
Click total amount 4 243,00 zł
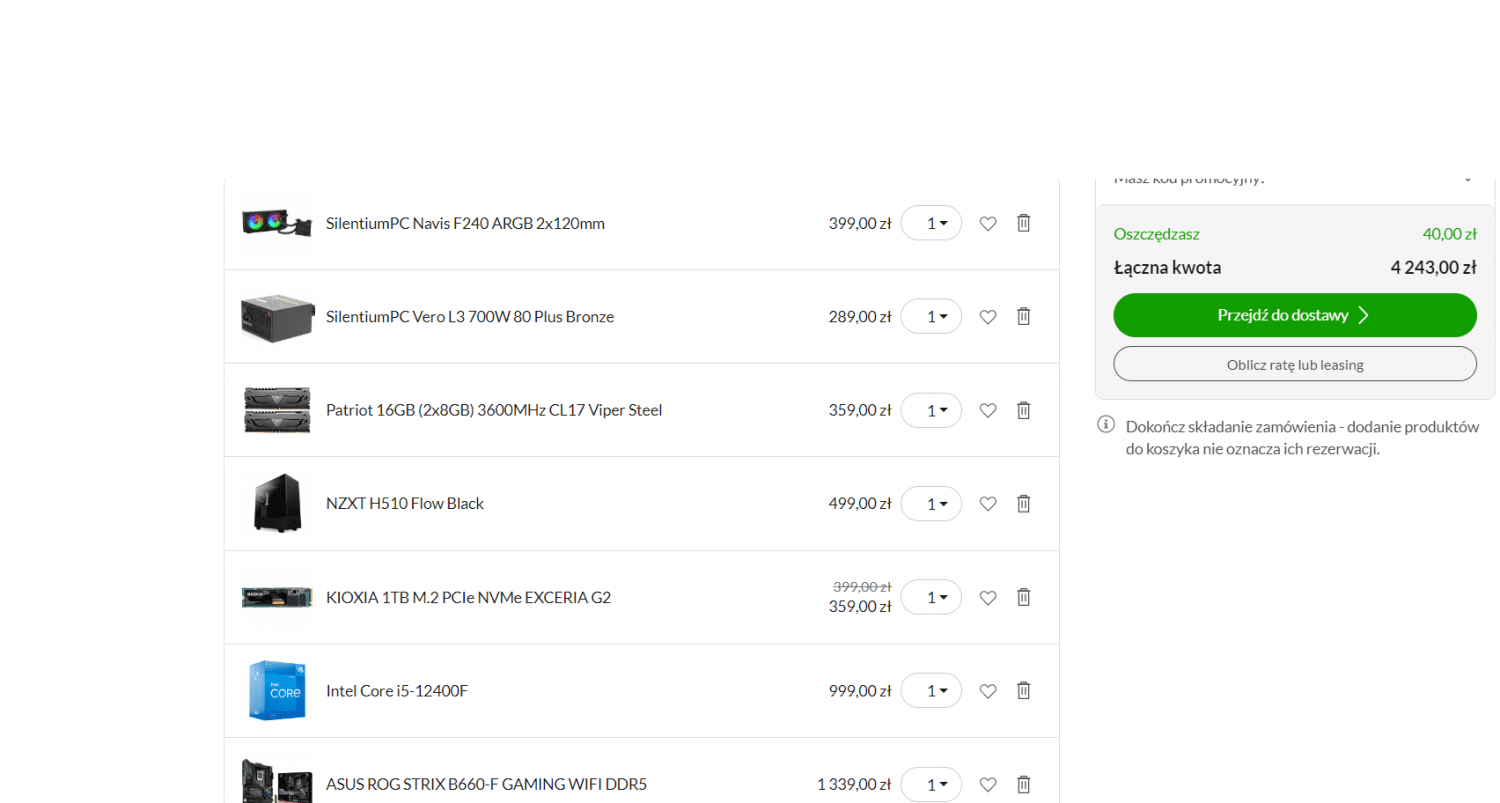1433,267
